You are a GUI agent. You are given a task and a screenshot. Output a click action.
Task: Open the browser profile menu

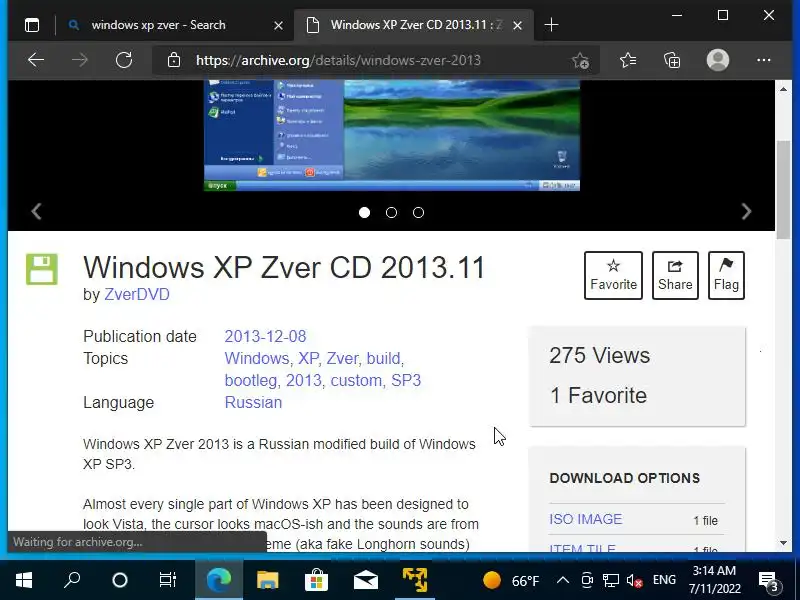[718, 60]
